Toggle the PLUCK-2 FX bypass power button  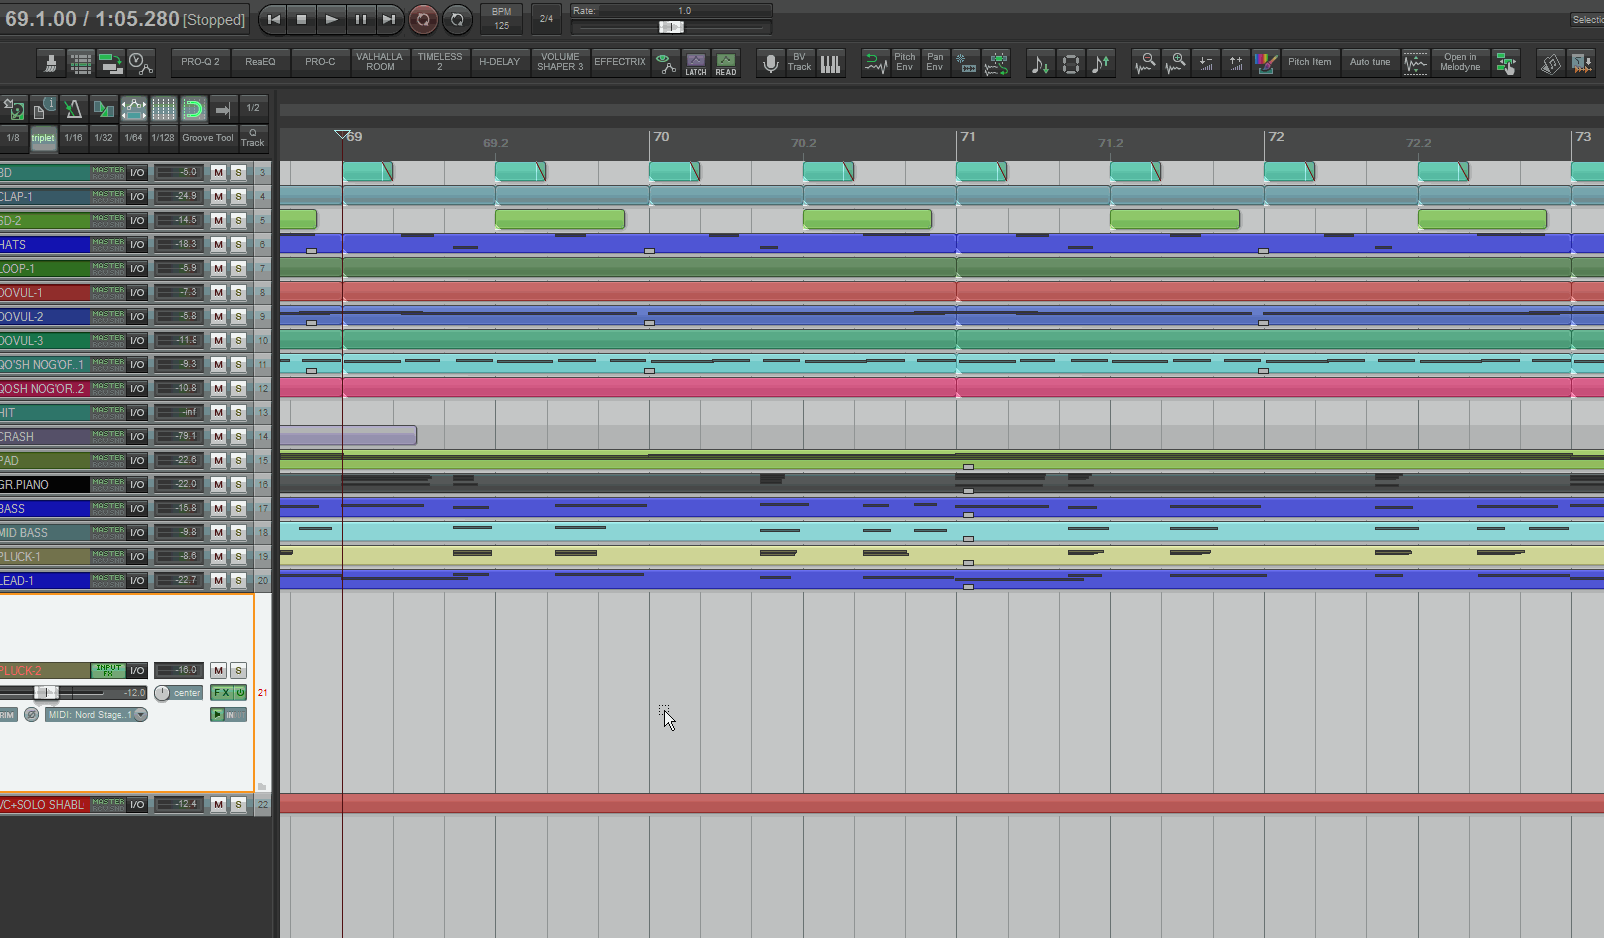pos(240,692)
